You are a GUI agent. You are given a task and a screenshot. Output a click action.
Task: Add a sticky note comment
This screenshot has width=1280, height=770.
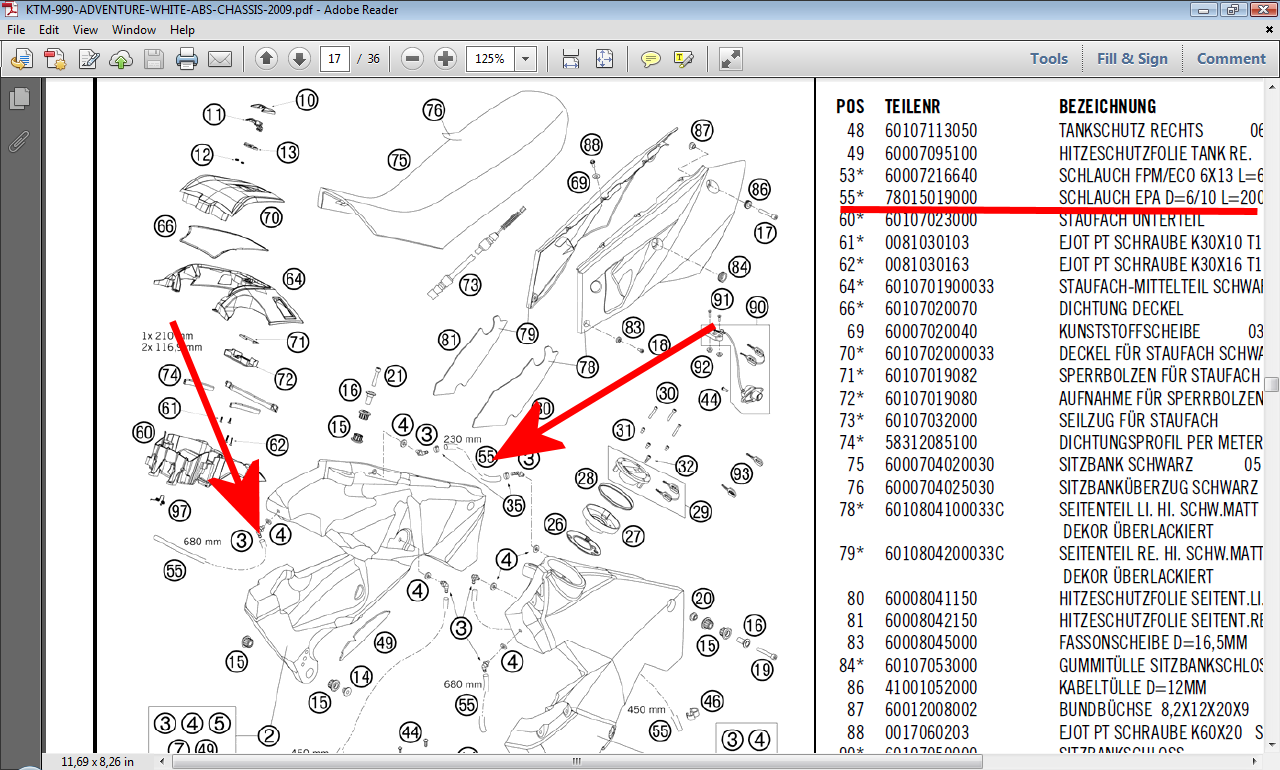(x=651, y=59)
